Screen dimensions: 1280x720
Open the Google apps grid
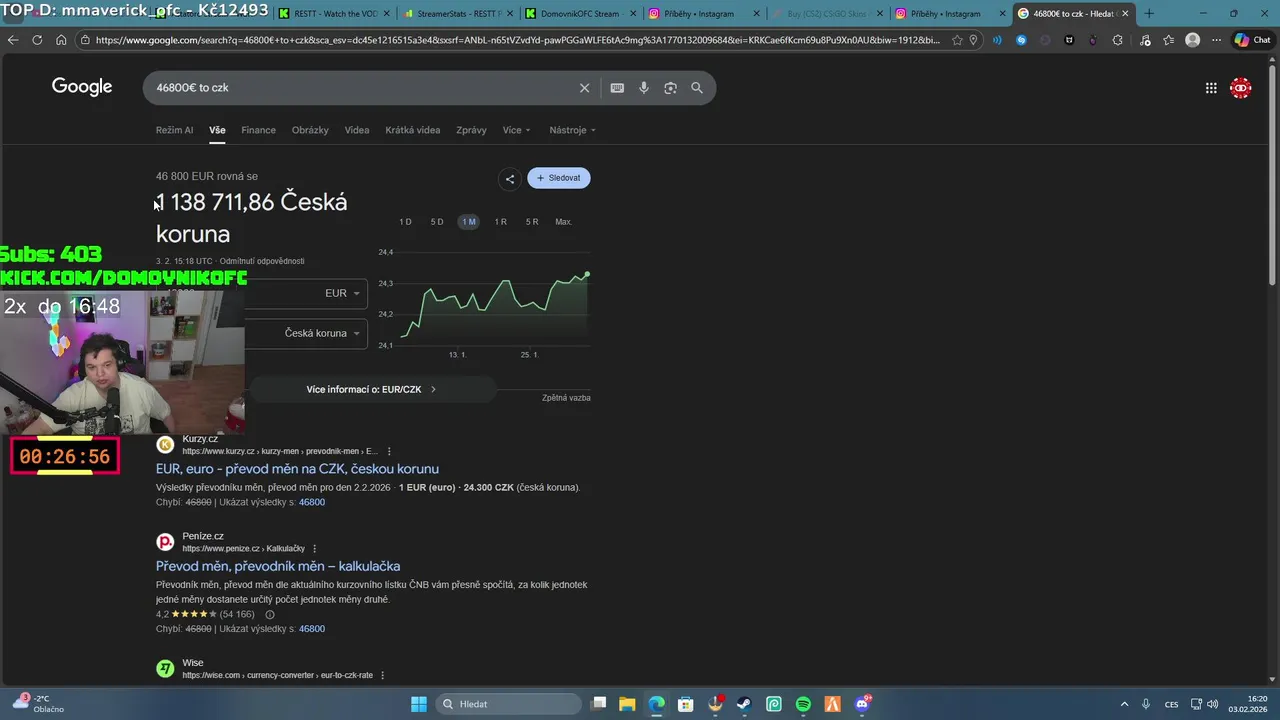(1211, 88)
